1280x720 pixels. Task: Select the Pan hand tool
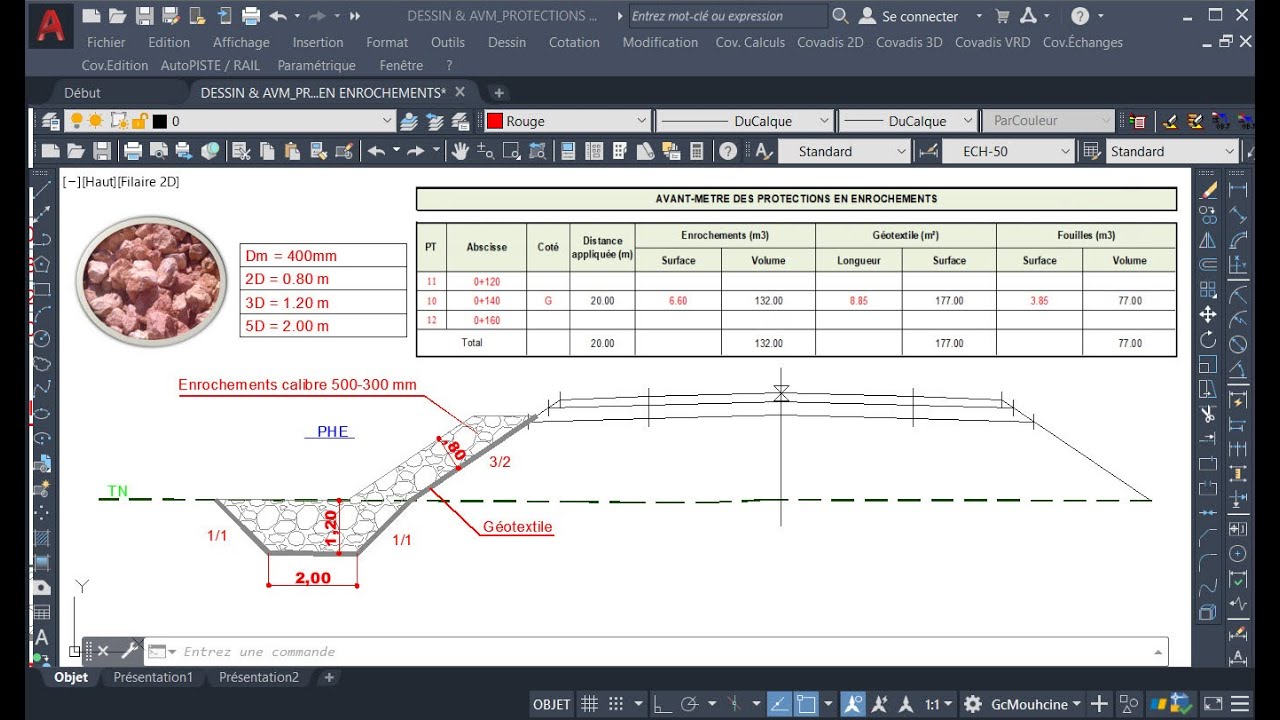click(x=460, y=151)
